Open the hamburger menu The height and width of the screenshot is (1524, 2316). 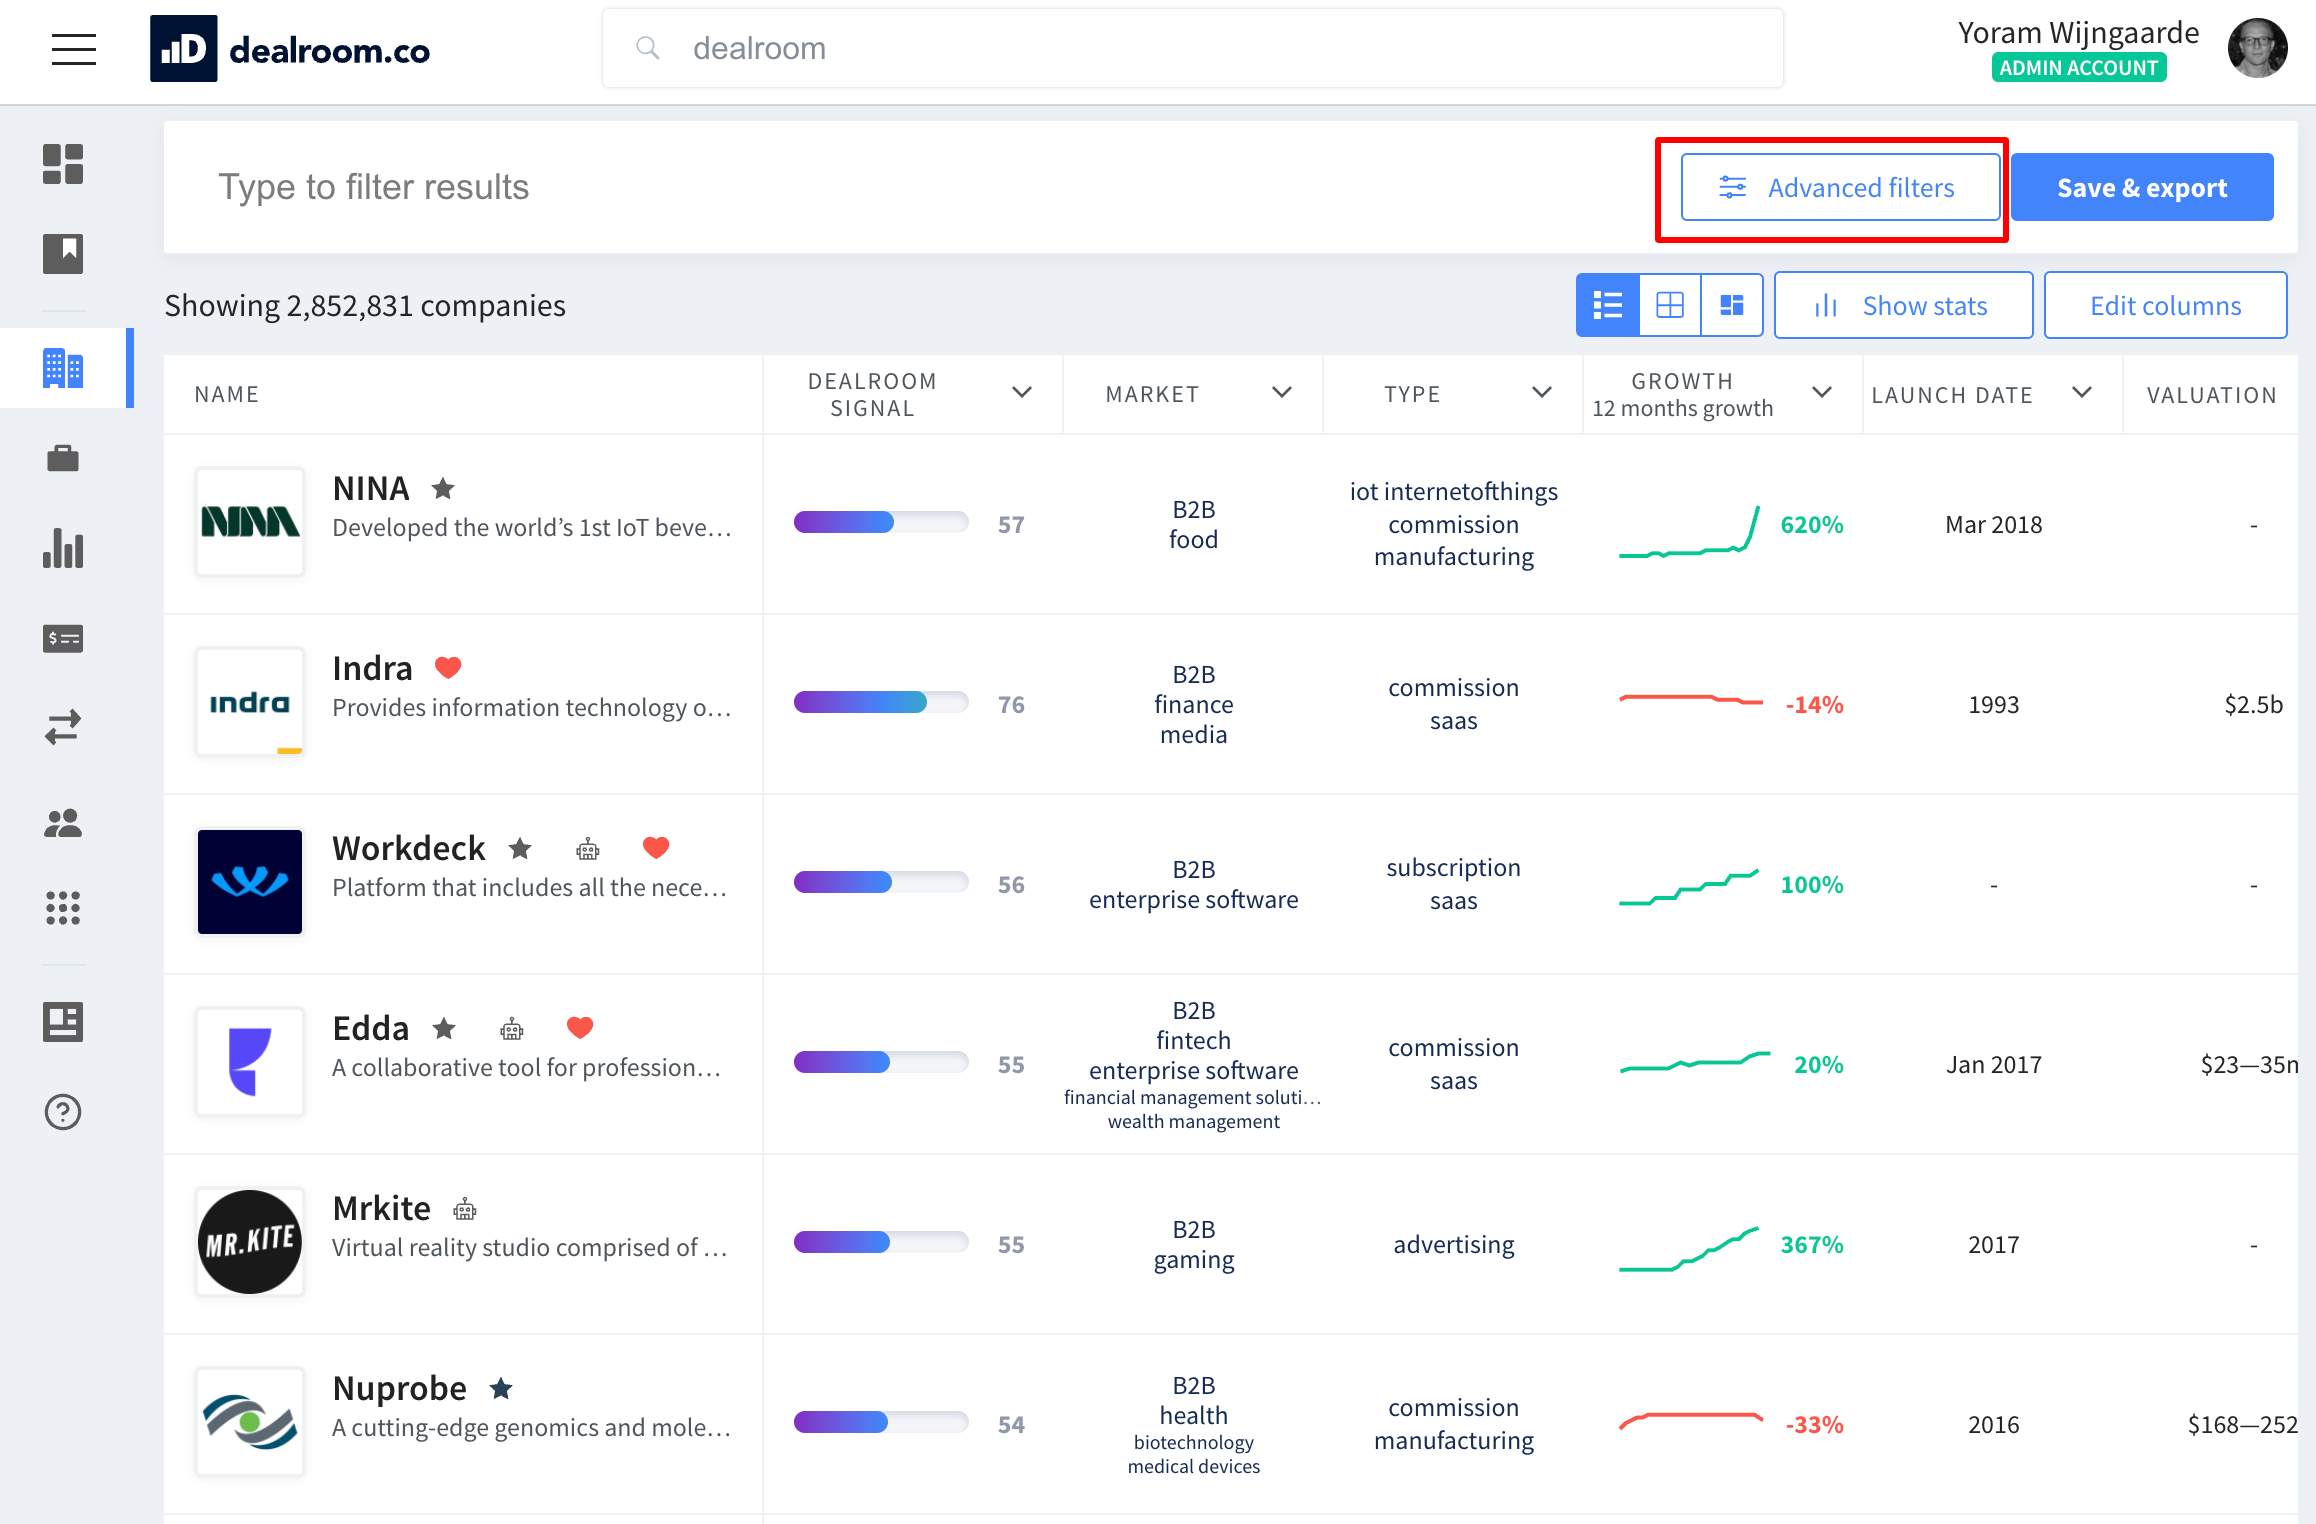coord(74,49)
